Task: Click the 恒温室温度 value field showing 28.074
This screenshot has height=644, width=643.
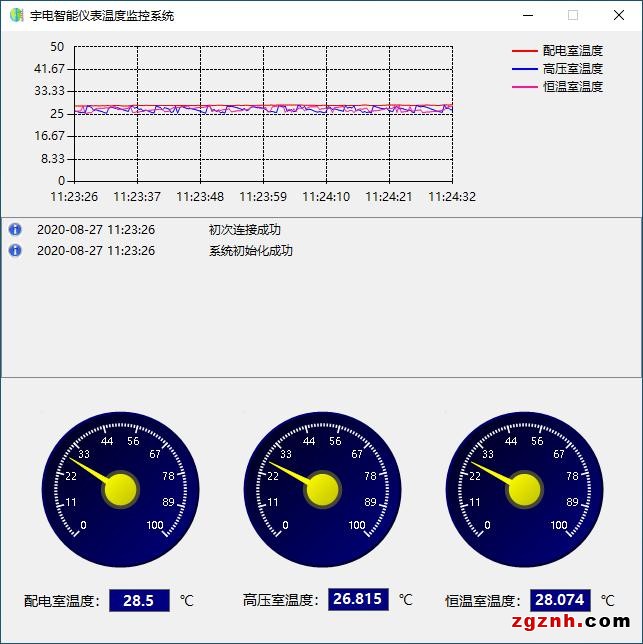Action: [x=560, y=601]
